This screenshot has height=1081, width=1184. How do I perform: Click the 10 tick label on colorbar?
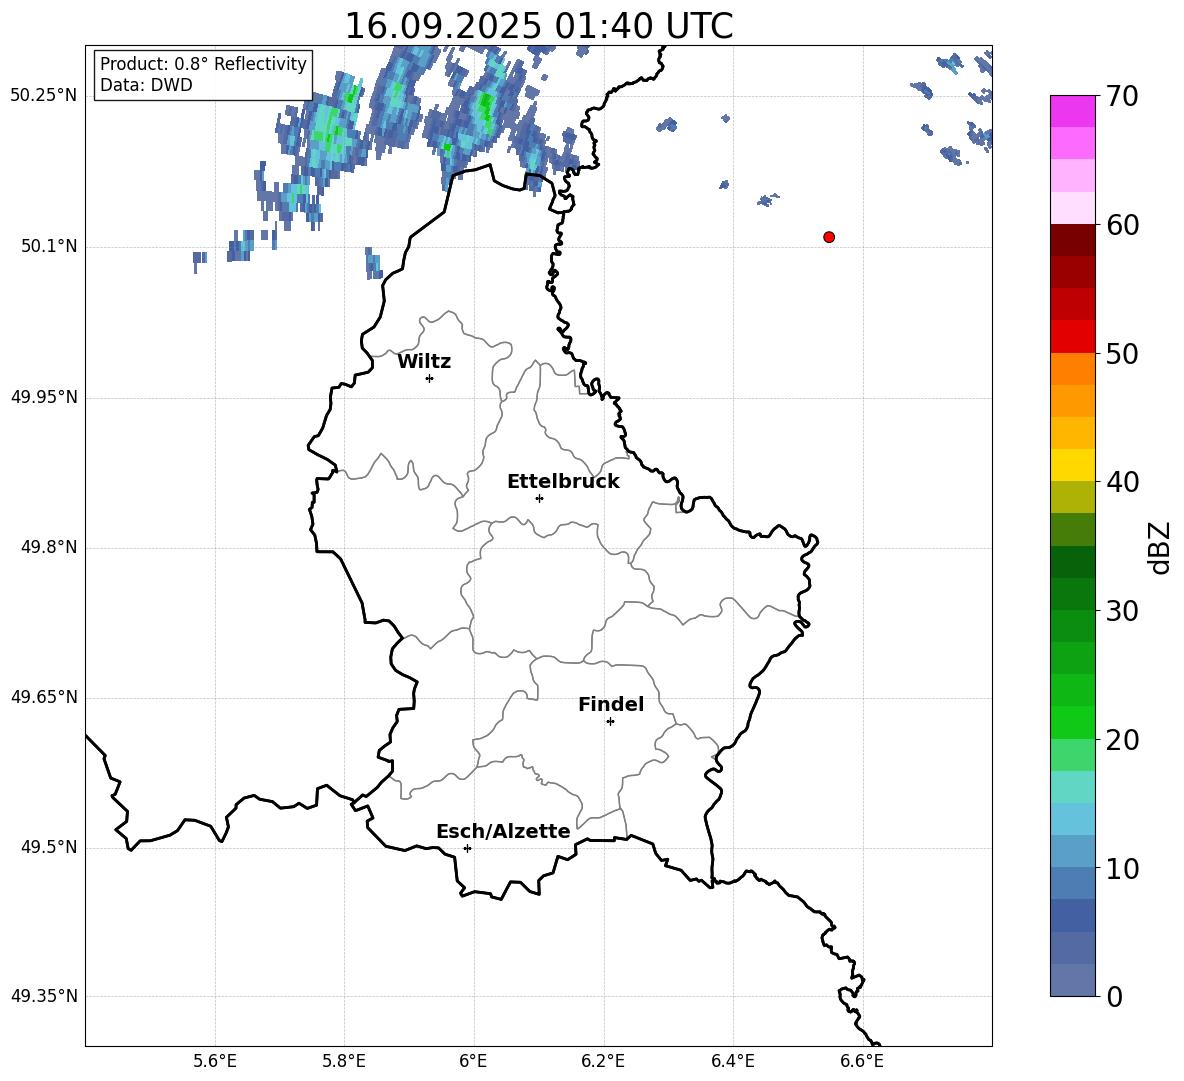1122,868
